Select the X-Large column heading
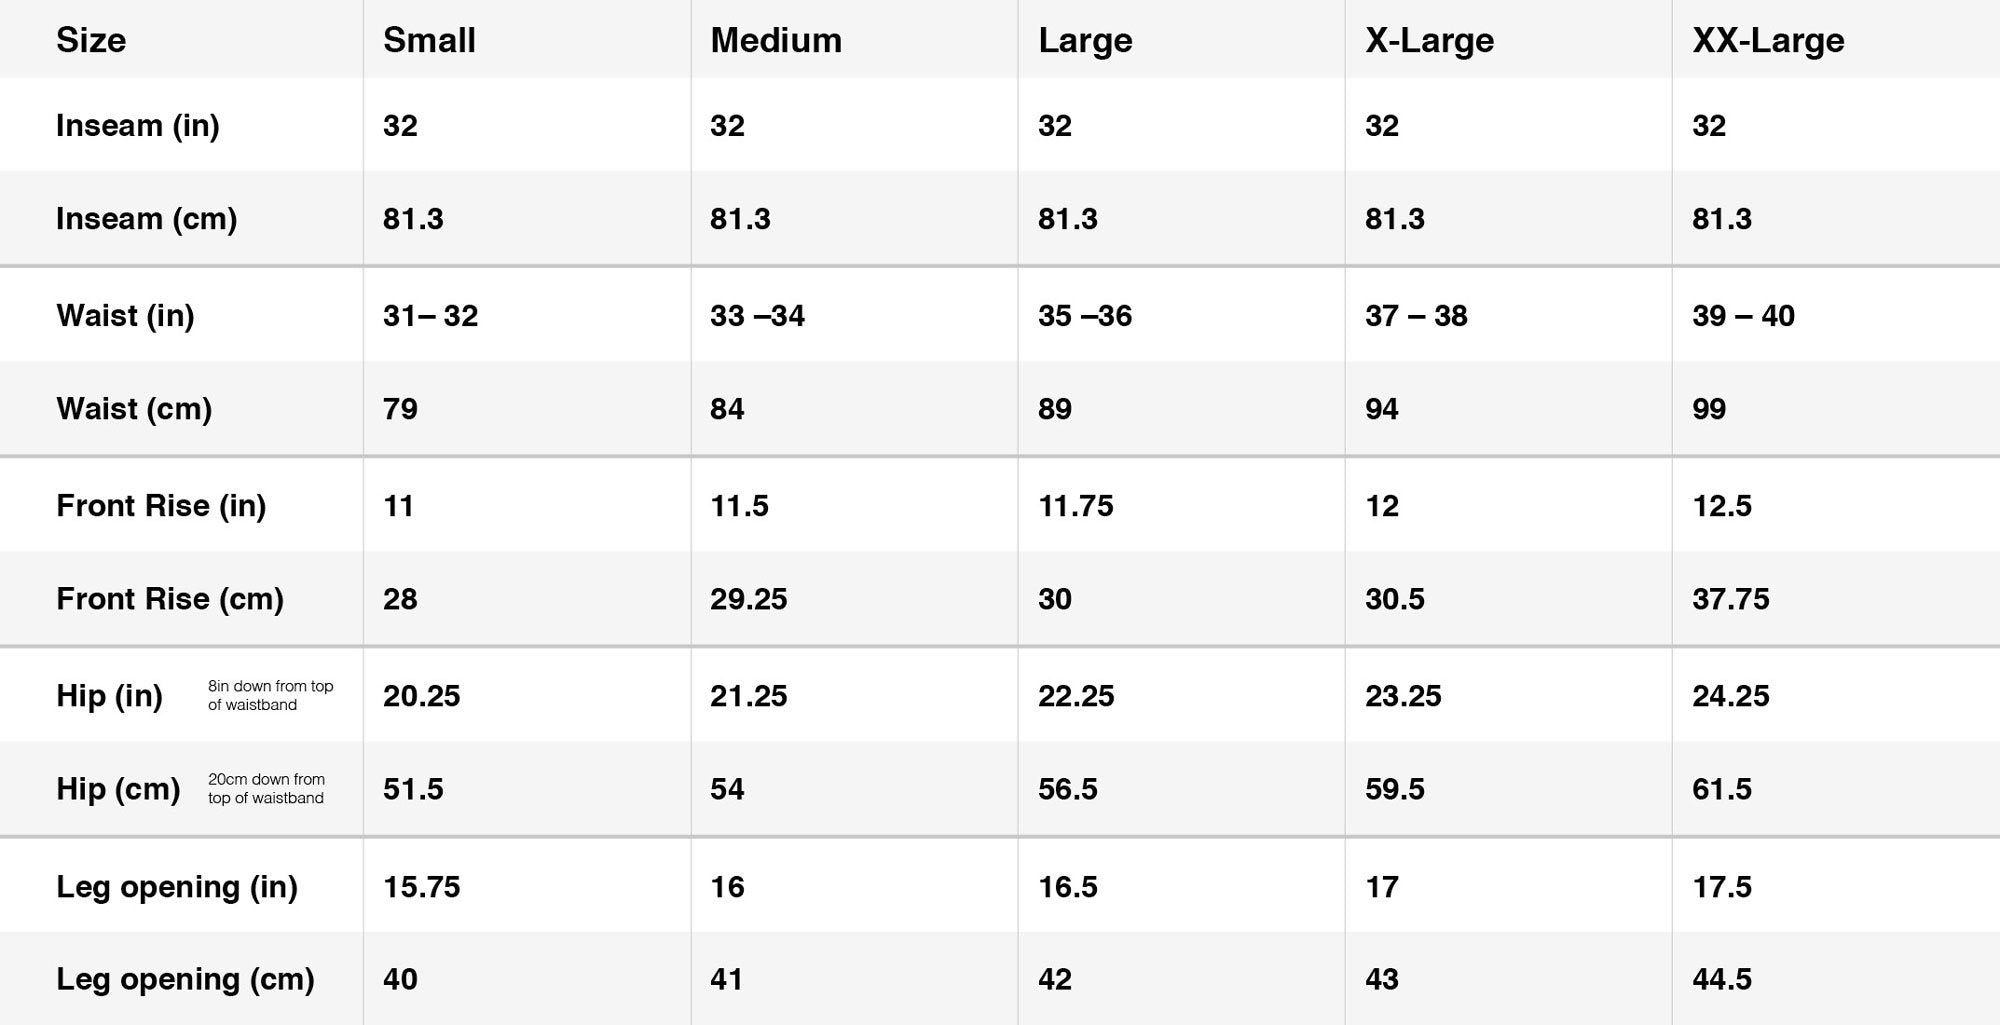The width and height of the screenshot is (2000, 1025). [1429, 41]
